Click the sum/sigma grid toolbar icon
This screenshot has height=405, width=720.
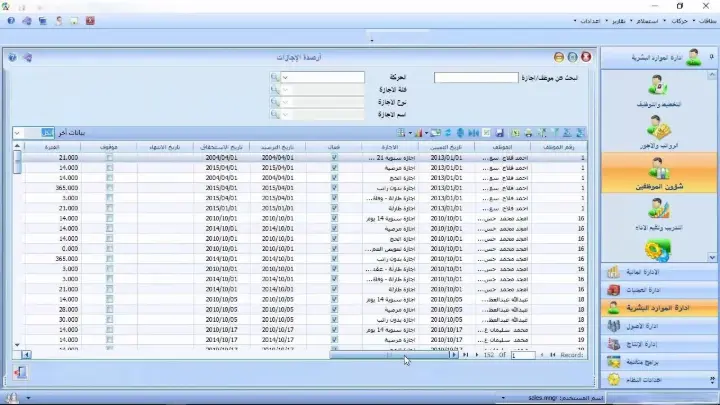[567, 133]
